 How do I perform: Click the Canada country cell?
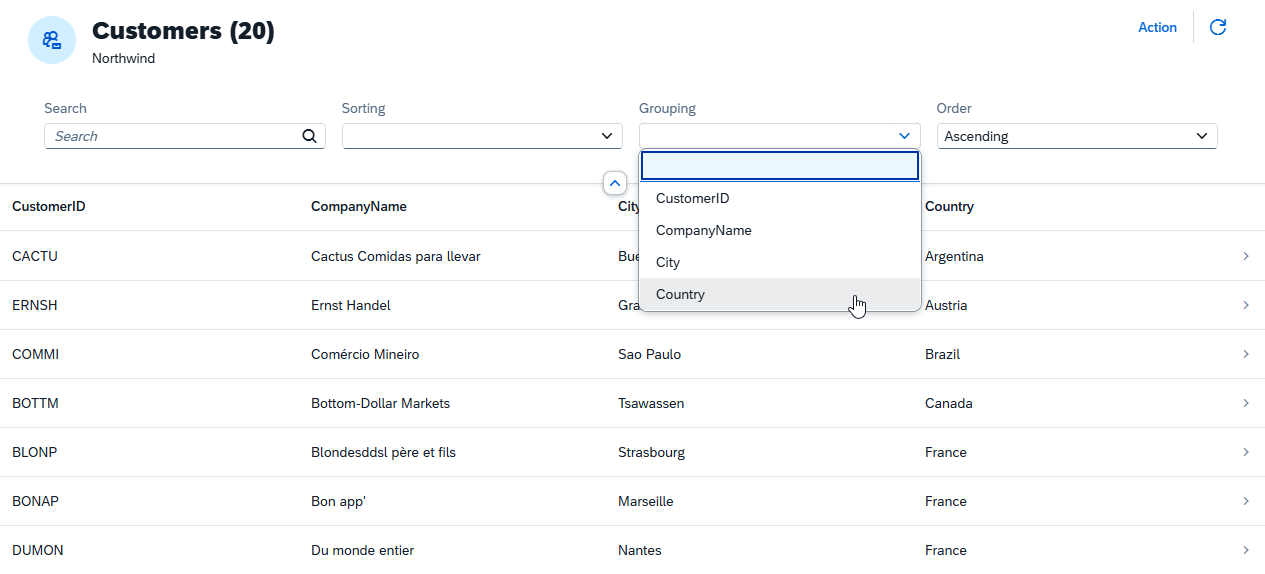click(949, 403)
